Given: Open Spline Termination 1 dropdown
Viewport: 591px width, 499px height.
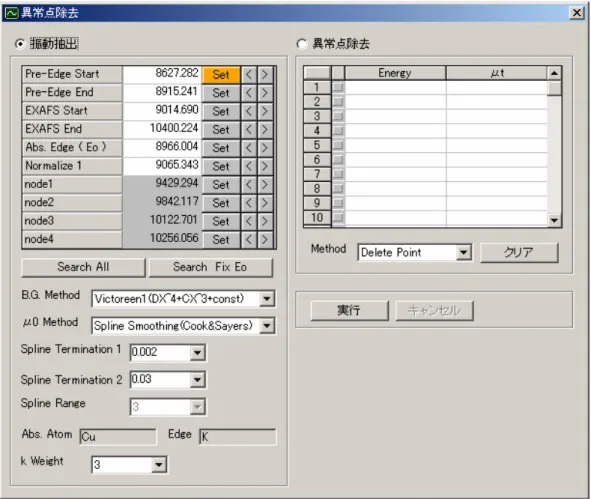Looking at the screenshot, I should click(x=197, y=353).
